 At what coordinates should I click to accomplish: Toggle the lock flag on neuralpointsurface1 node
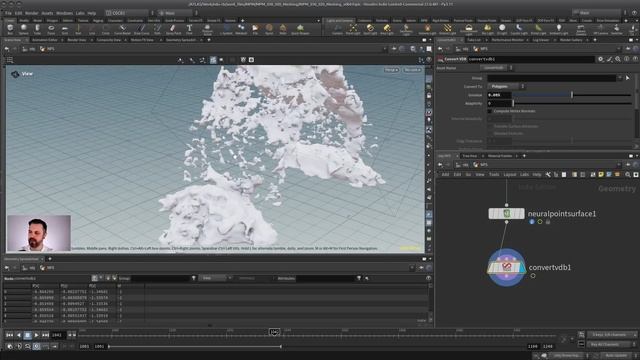548,222
